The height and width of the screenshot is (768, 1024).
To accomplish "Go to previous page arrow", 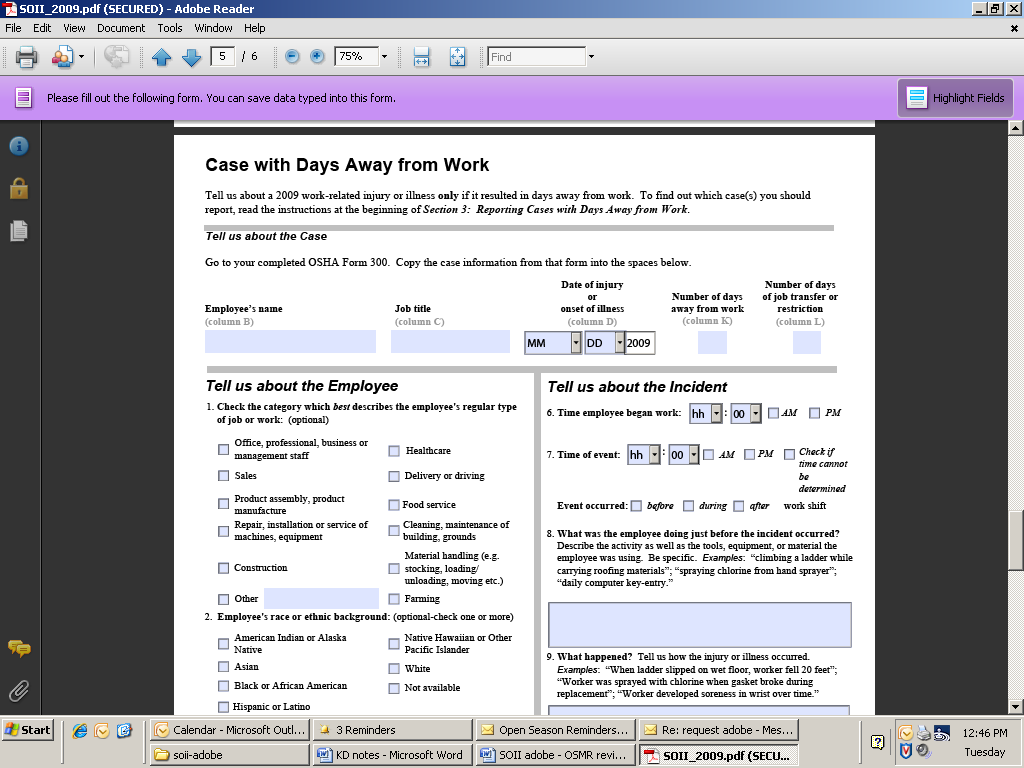I will pos(161,57).
